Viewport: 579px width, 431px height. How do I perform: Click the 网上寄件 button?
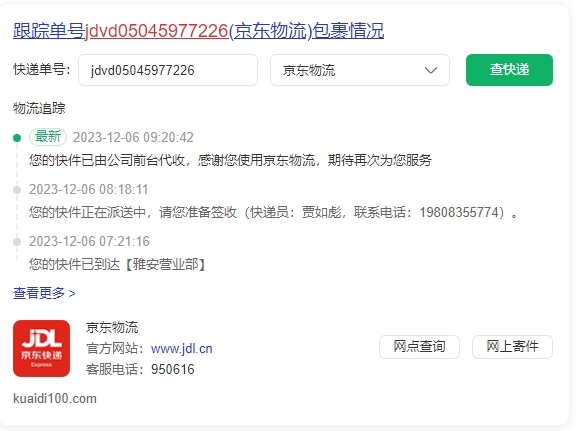(x=512, y=347)
